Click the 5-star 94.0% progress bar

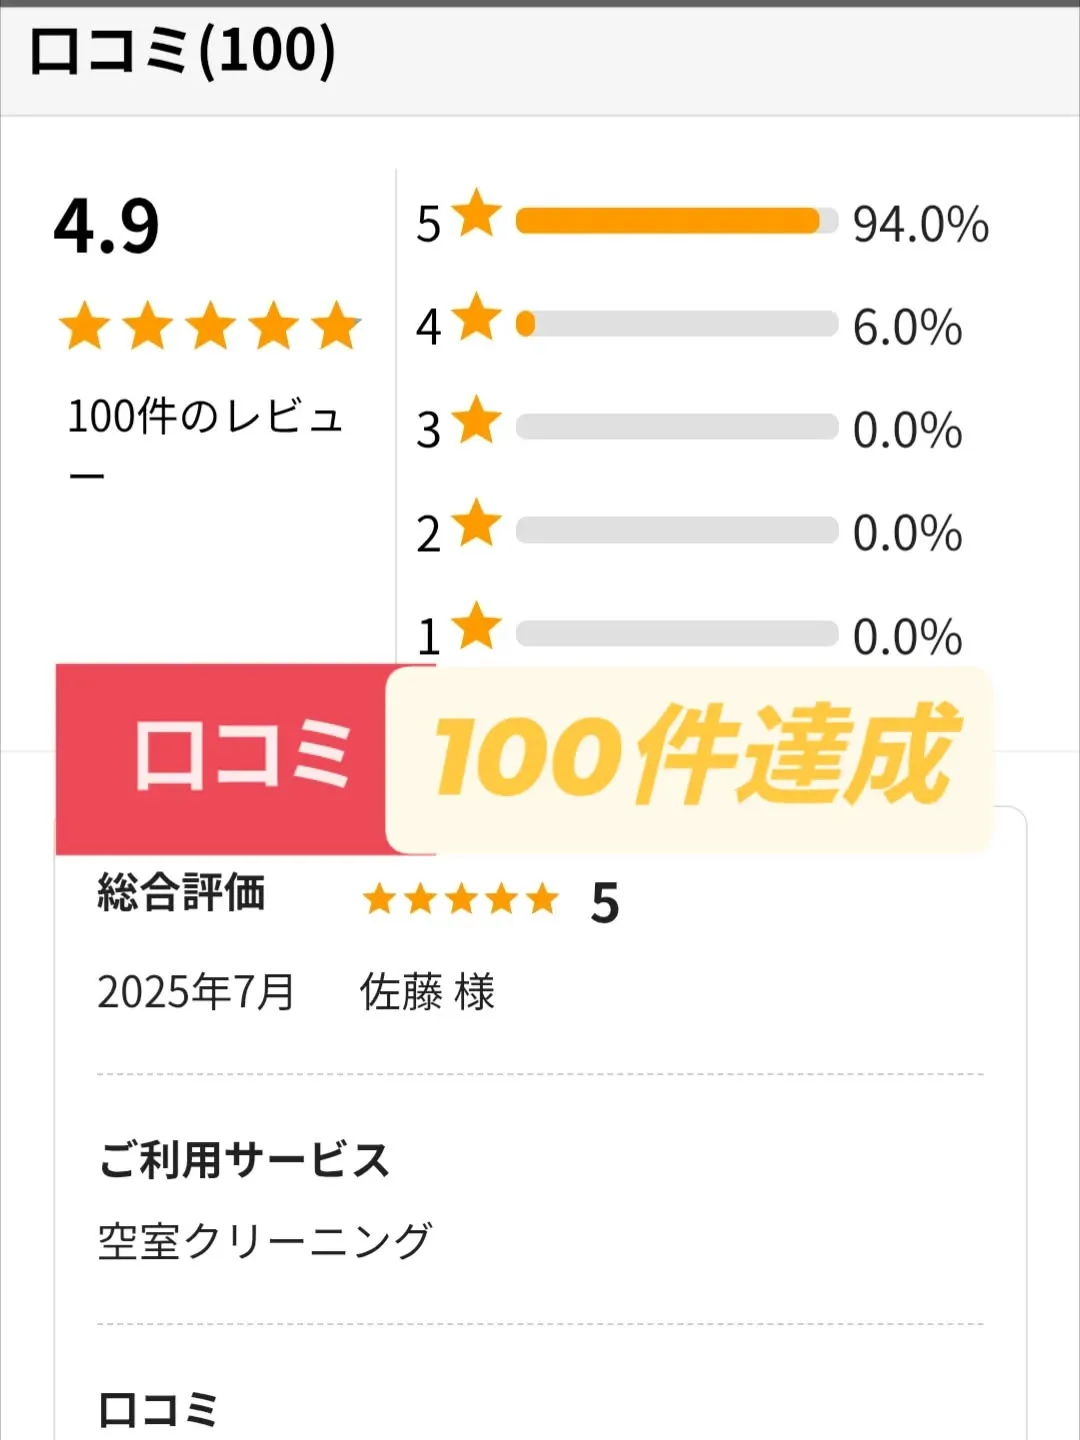pos(677,221)
